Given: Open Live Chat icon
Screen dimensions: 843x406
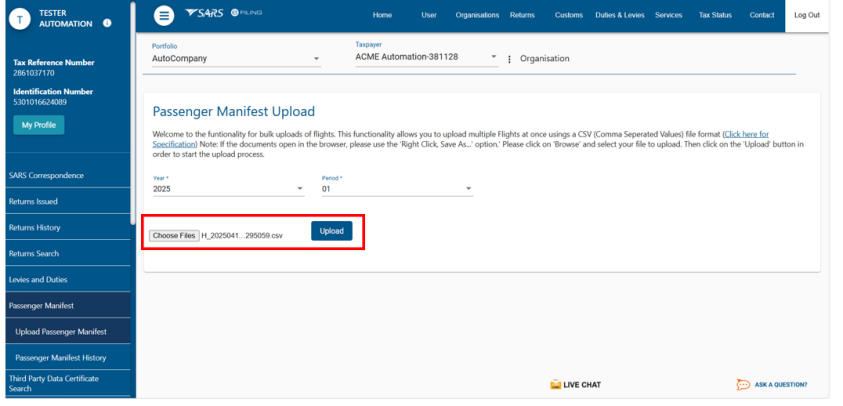Looking at the screenshot, I should 555,384.
